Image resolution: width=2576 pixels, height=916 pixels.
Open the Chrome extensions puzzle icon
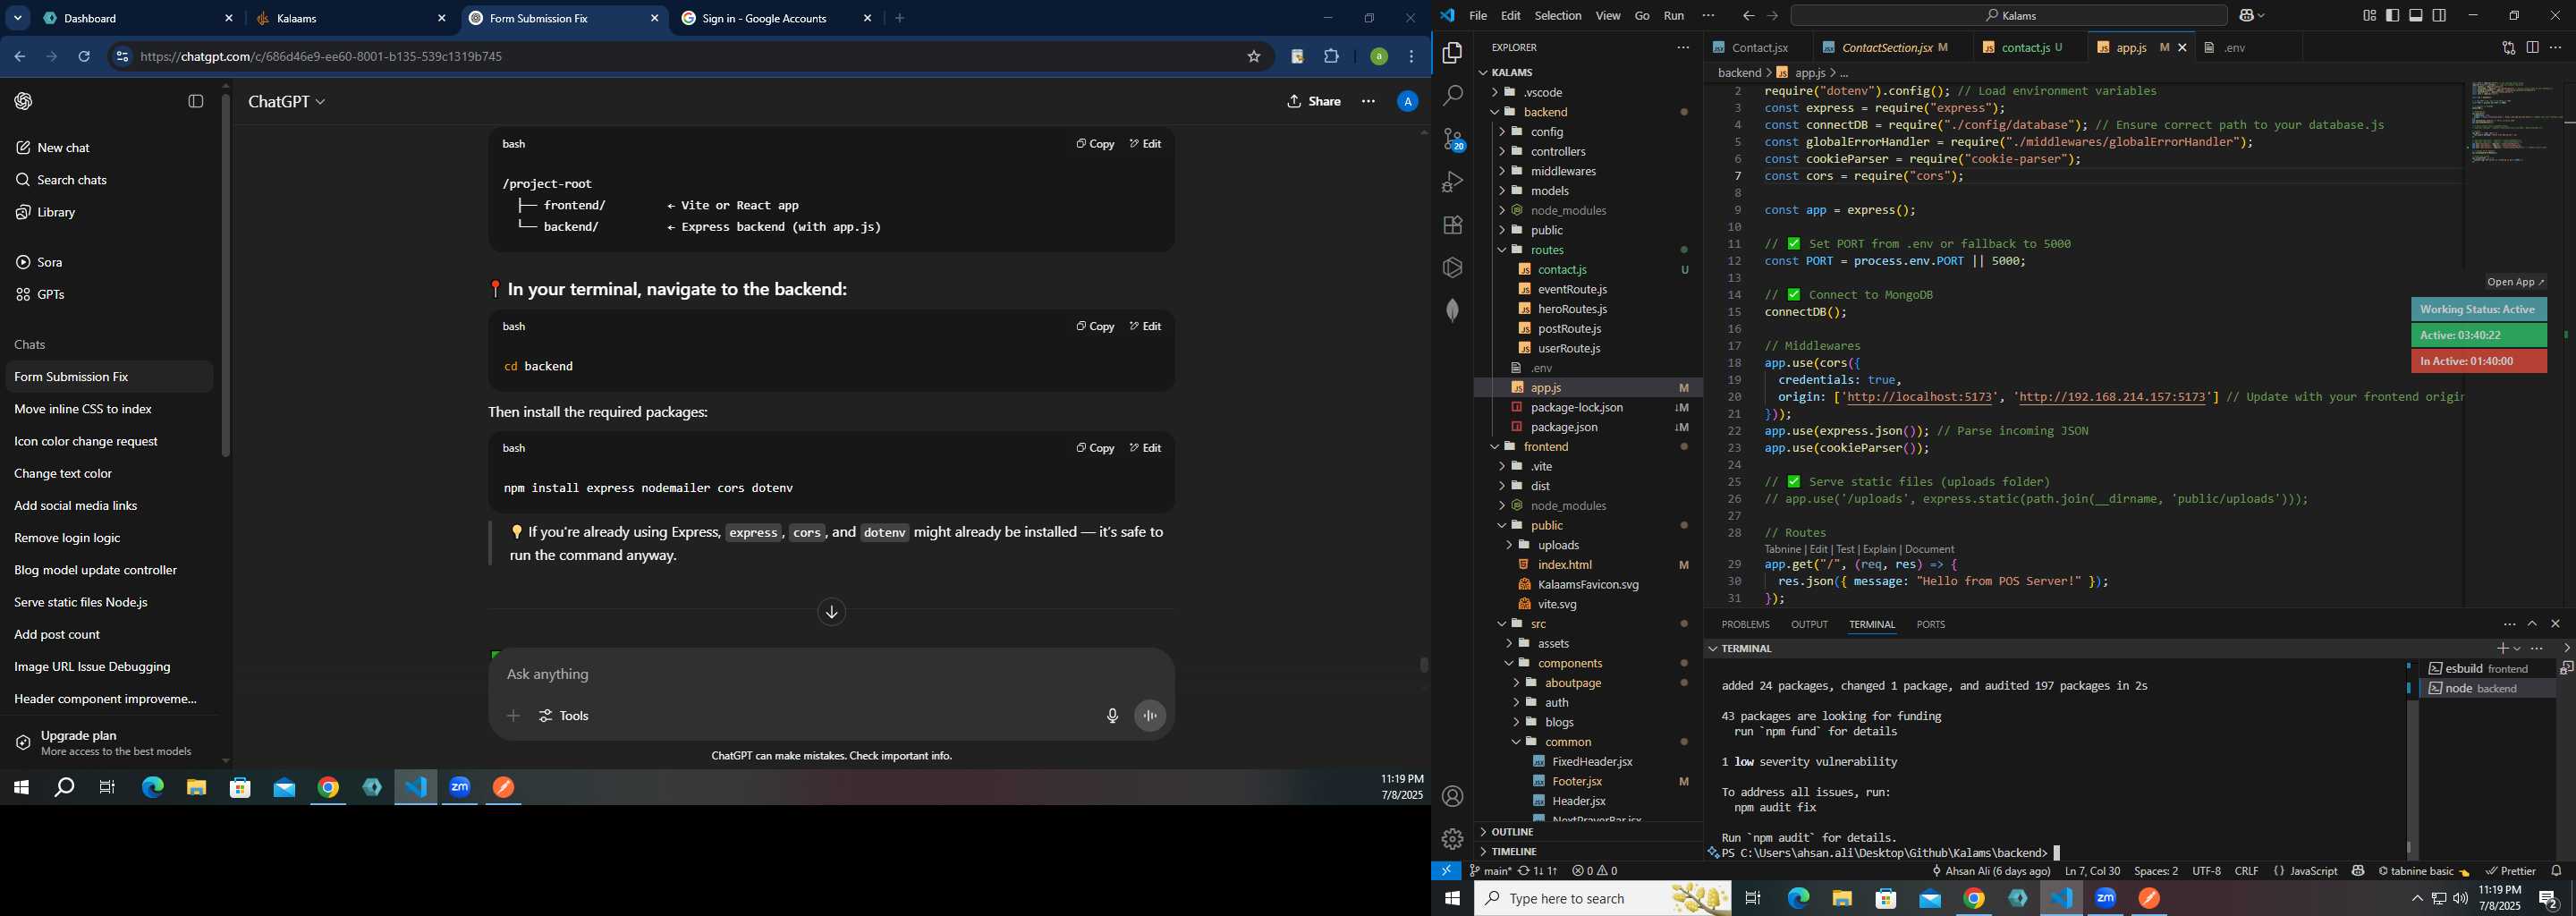1331,57
